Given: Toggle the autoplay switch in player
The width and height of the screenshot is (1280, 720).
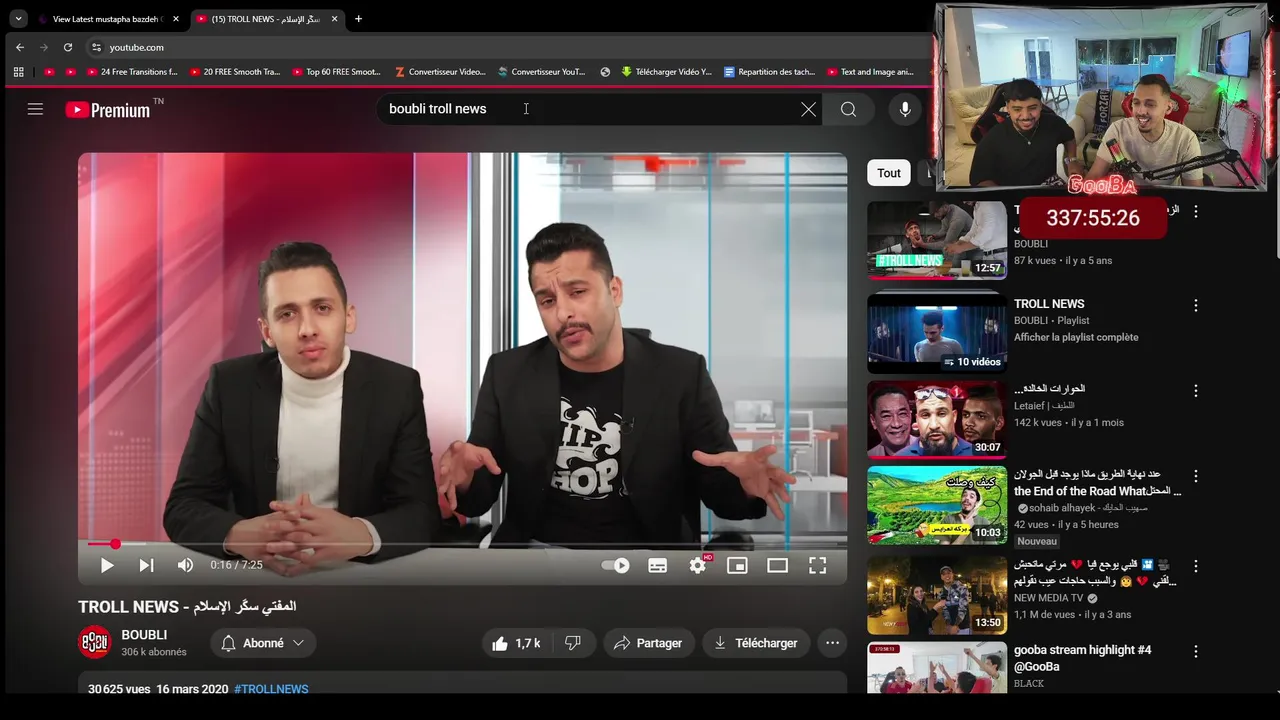Looking at the screenshot, I should click(x=616, y=565).
